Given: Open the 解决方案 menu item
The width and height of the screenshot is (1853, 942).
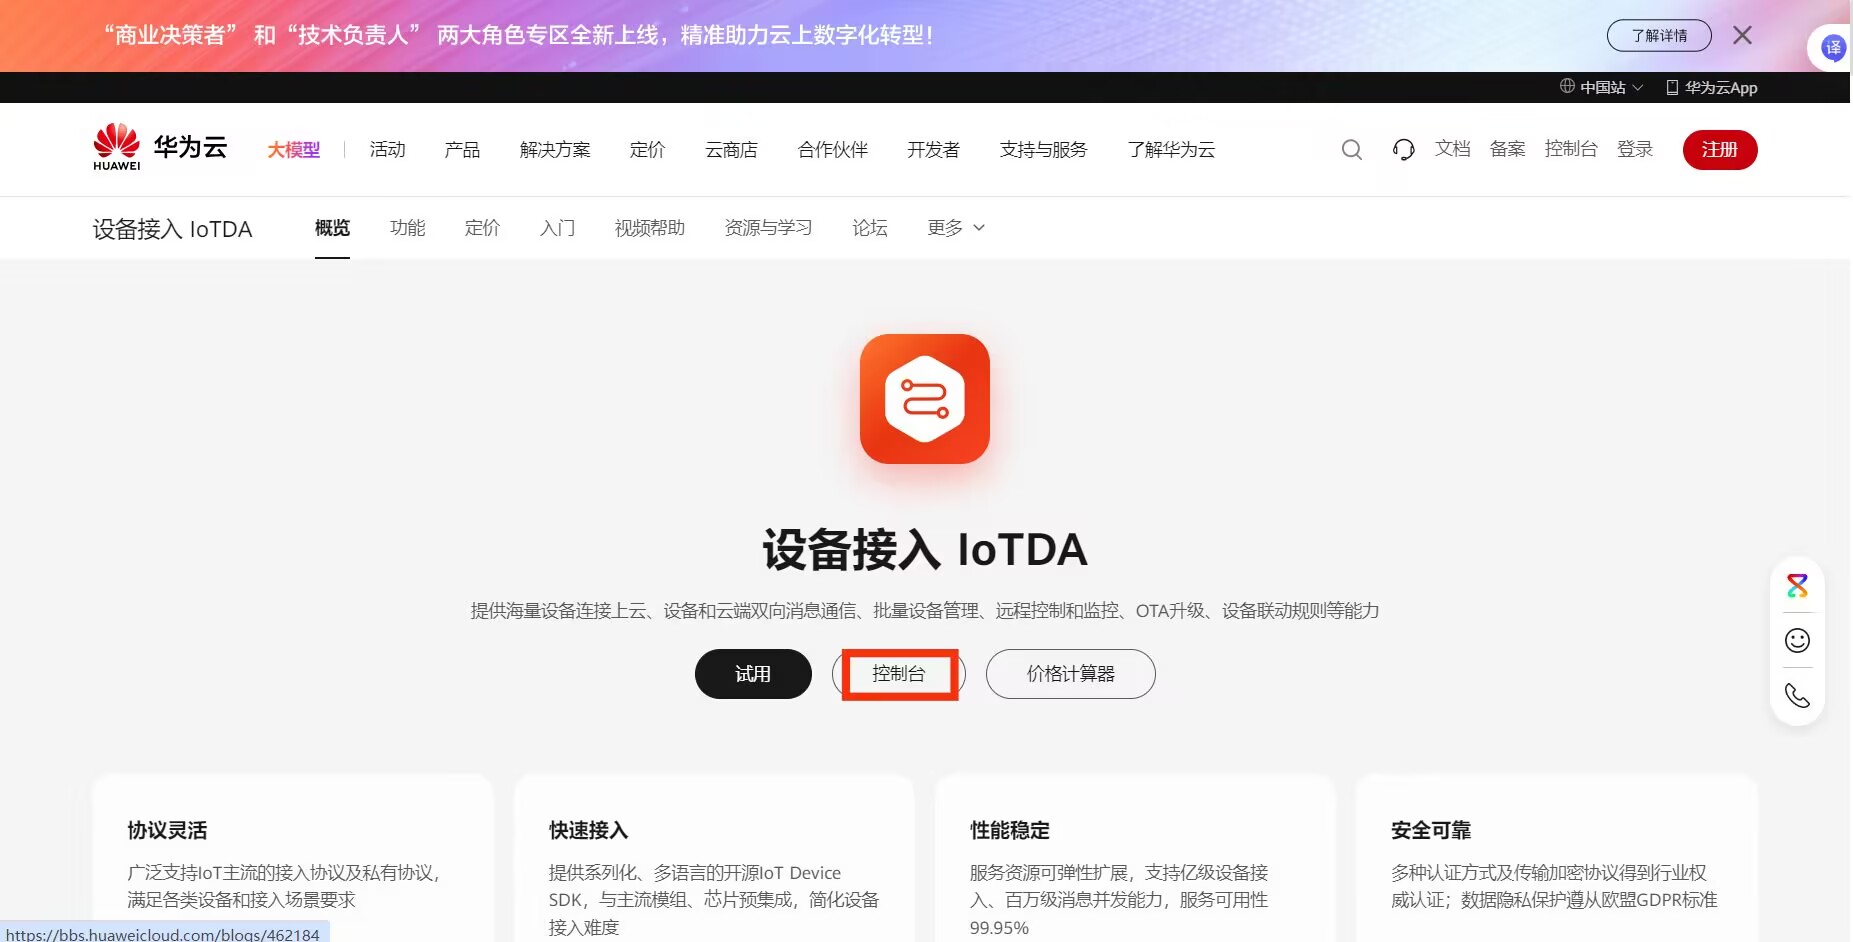Looking at the screenshot, I should [x=555, y=150].
